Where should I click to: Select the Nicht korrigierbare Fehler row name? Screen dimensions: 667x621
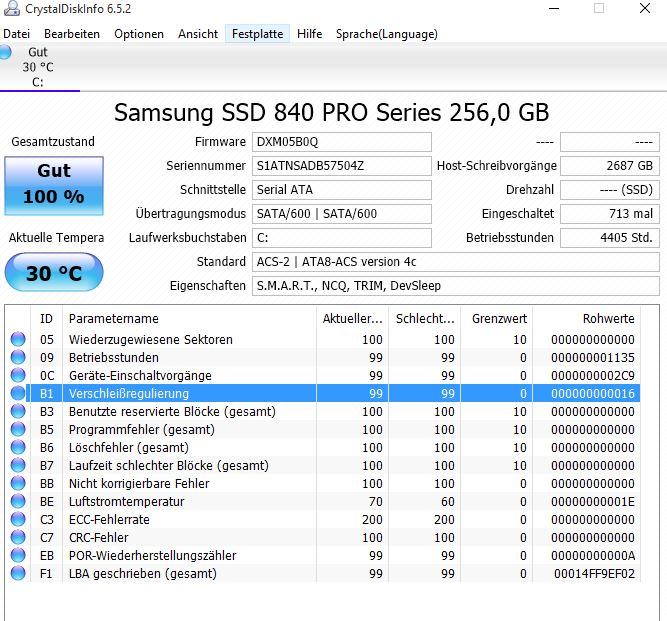[x=139, y=484]
